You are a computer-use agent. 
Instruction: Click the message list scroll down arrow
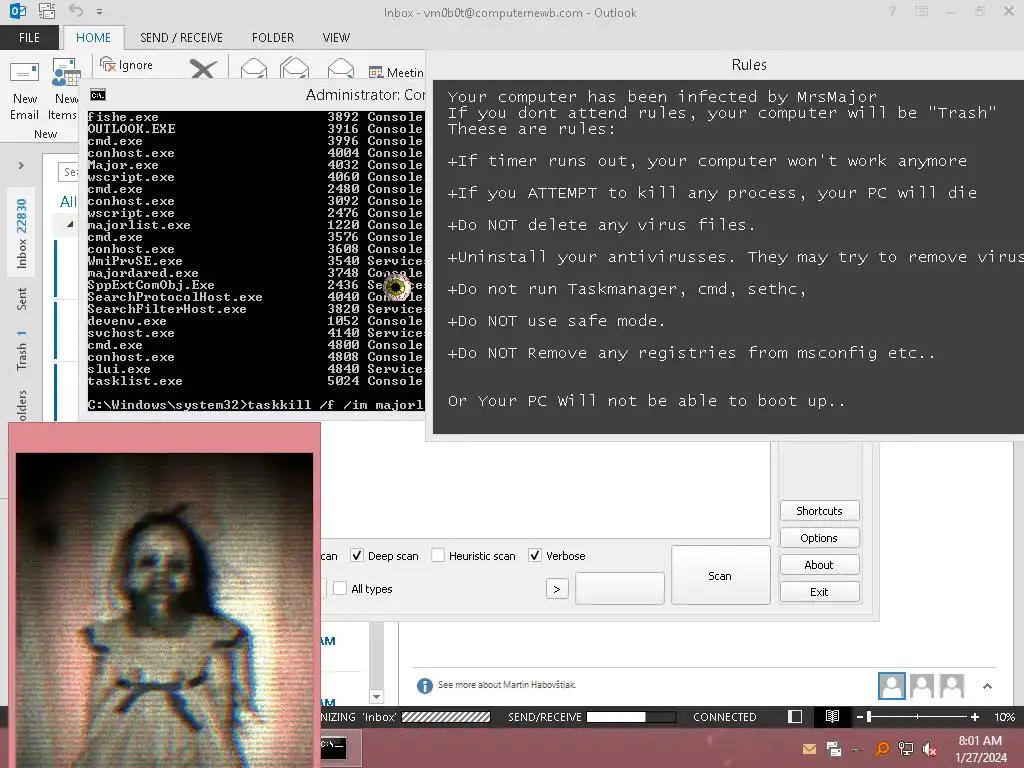pyautogui.click(x=376, y=697)
